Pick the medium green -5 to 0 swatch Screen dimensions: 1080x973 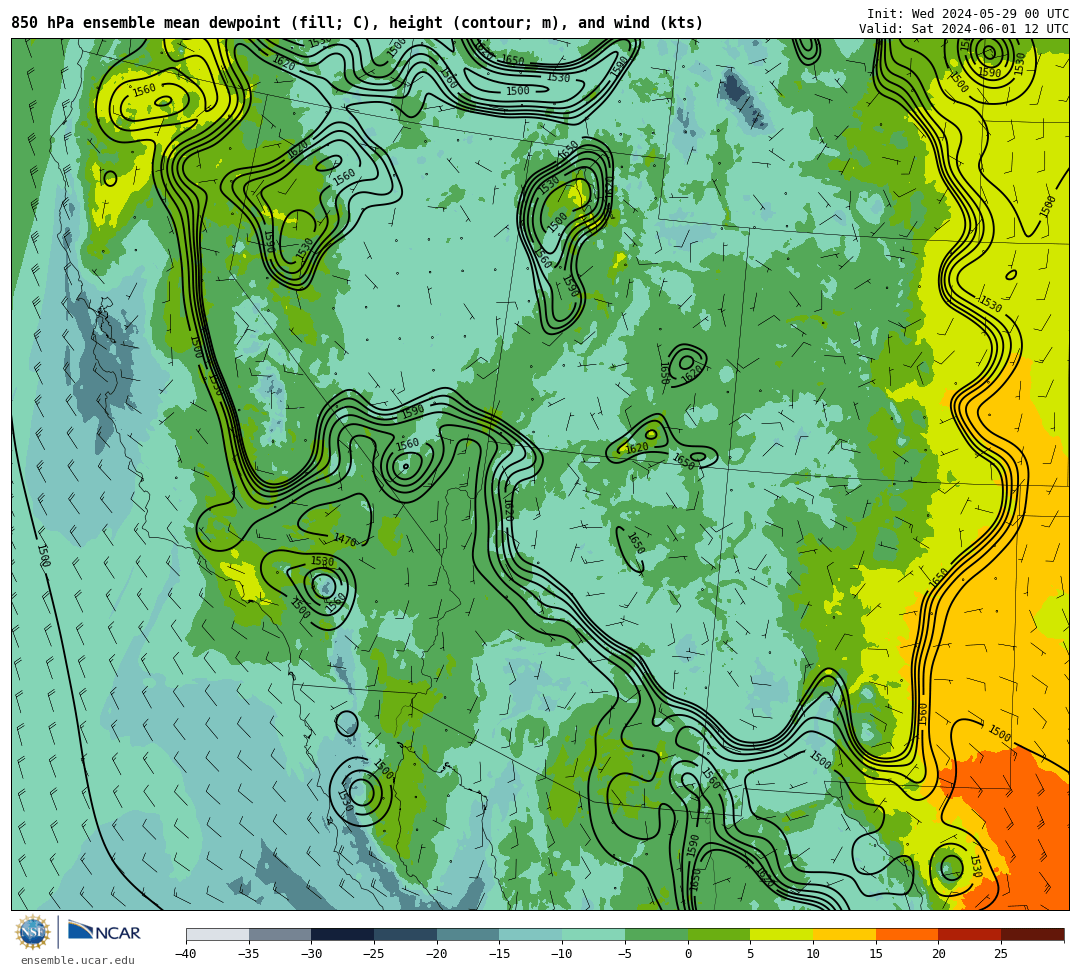click(656, 934)
